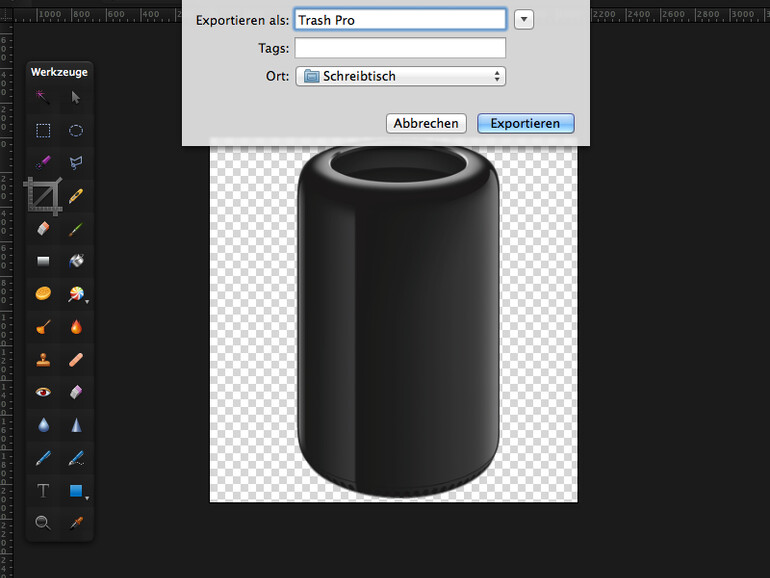Screen dimensions: 770x578
Task: Activate the enlarged Crop tool
Action: click(43, 196)
